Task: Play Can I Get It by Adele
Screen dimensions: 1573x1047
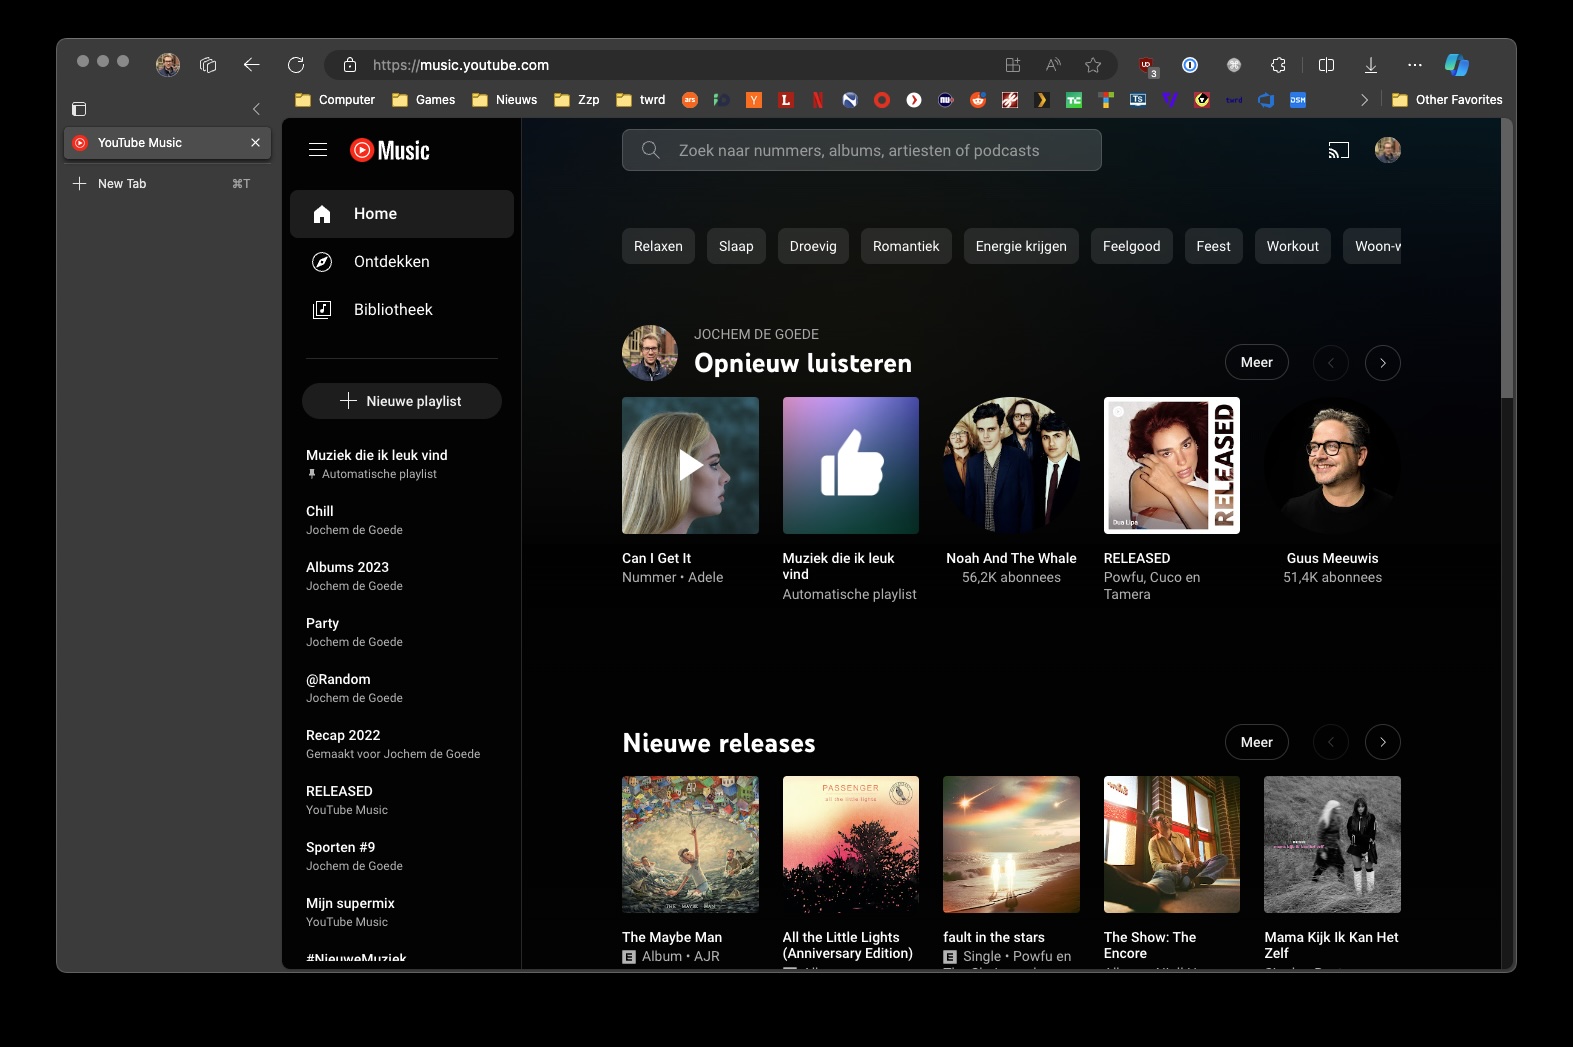Action: coord(690,465)
